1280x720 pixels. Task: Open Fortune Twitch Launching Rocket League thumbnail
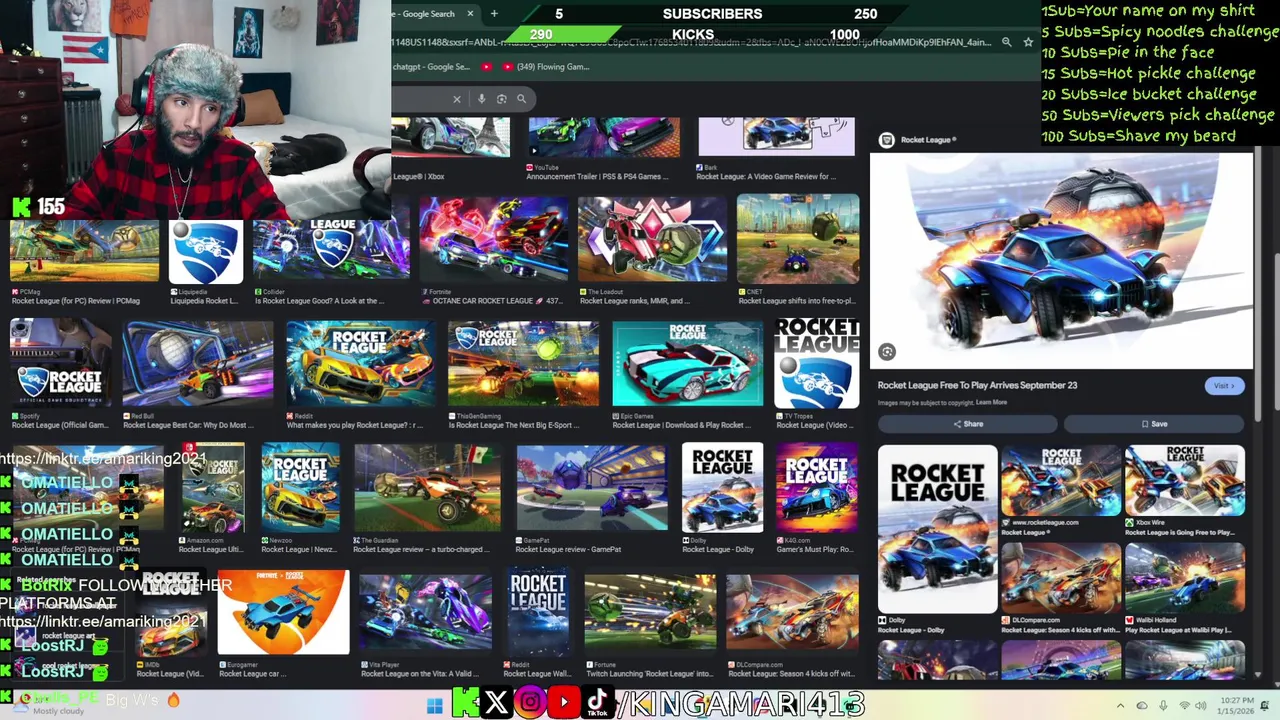pos(650,612)
